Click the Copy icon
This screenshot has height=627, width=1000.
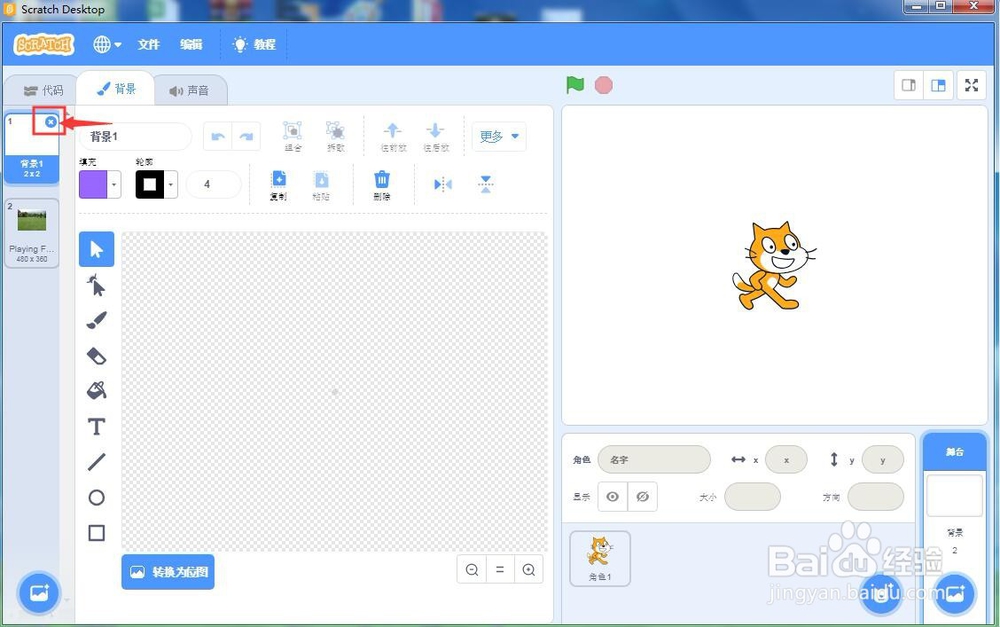pyautogui.click(x=279, y=186)
